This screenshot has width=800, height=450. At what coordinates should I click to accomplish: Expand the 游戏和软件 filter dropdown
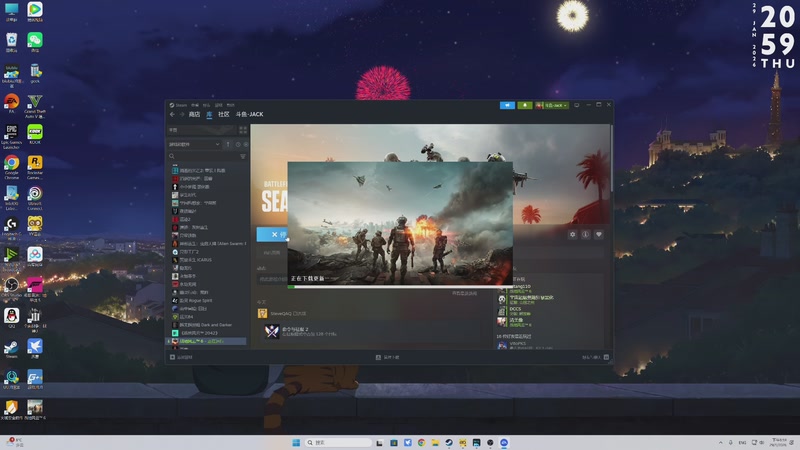tap(194, 144)
